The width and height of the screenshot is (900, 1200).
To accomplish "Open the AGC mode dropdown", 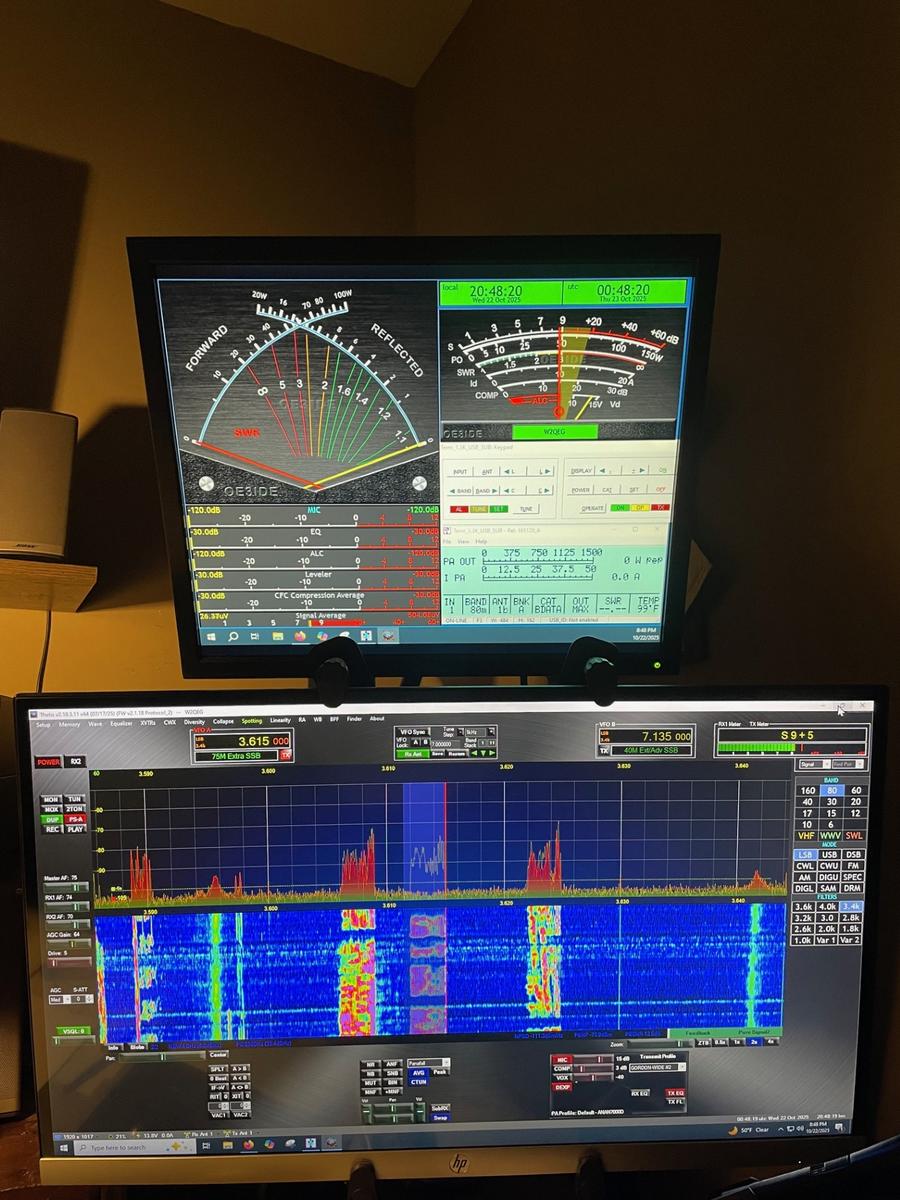I will (56, 999).
